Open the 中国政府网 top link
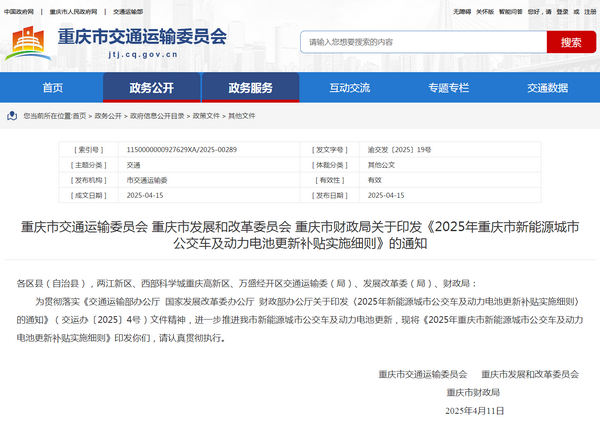 19,11
